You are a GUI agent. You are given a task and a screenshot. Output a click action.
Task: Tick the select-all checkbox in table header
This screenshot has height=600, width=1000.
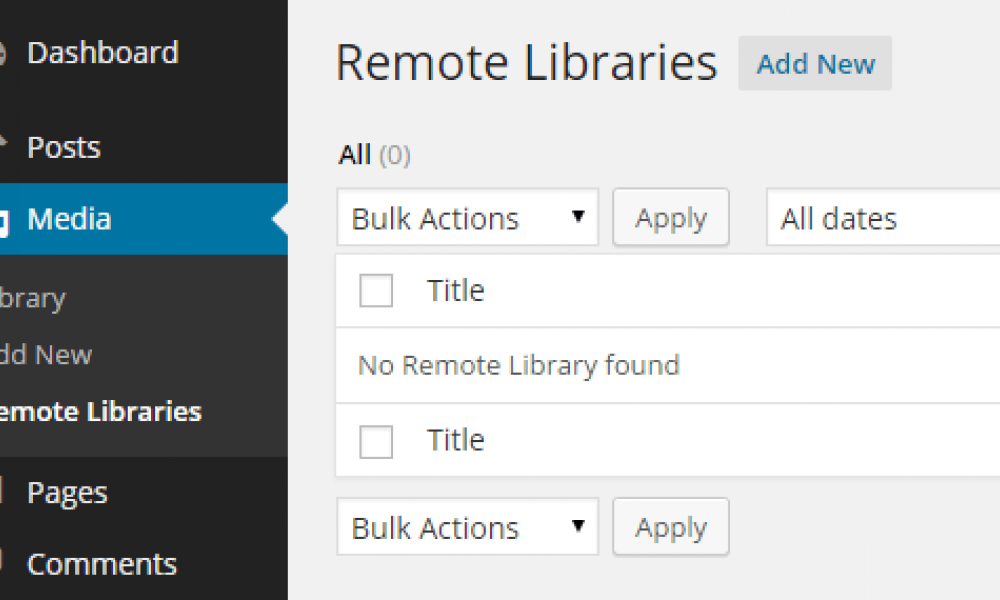tap(376, 291)
